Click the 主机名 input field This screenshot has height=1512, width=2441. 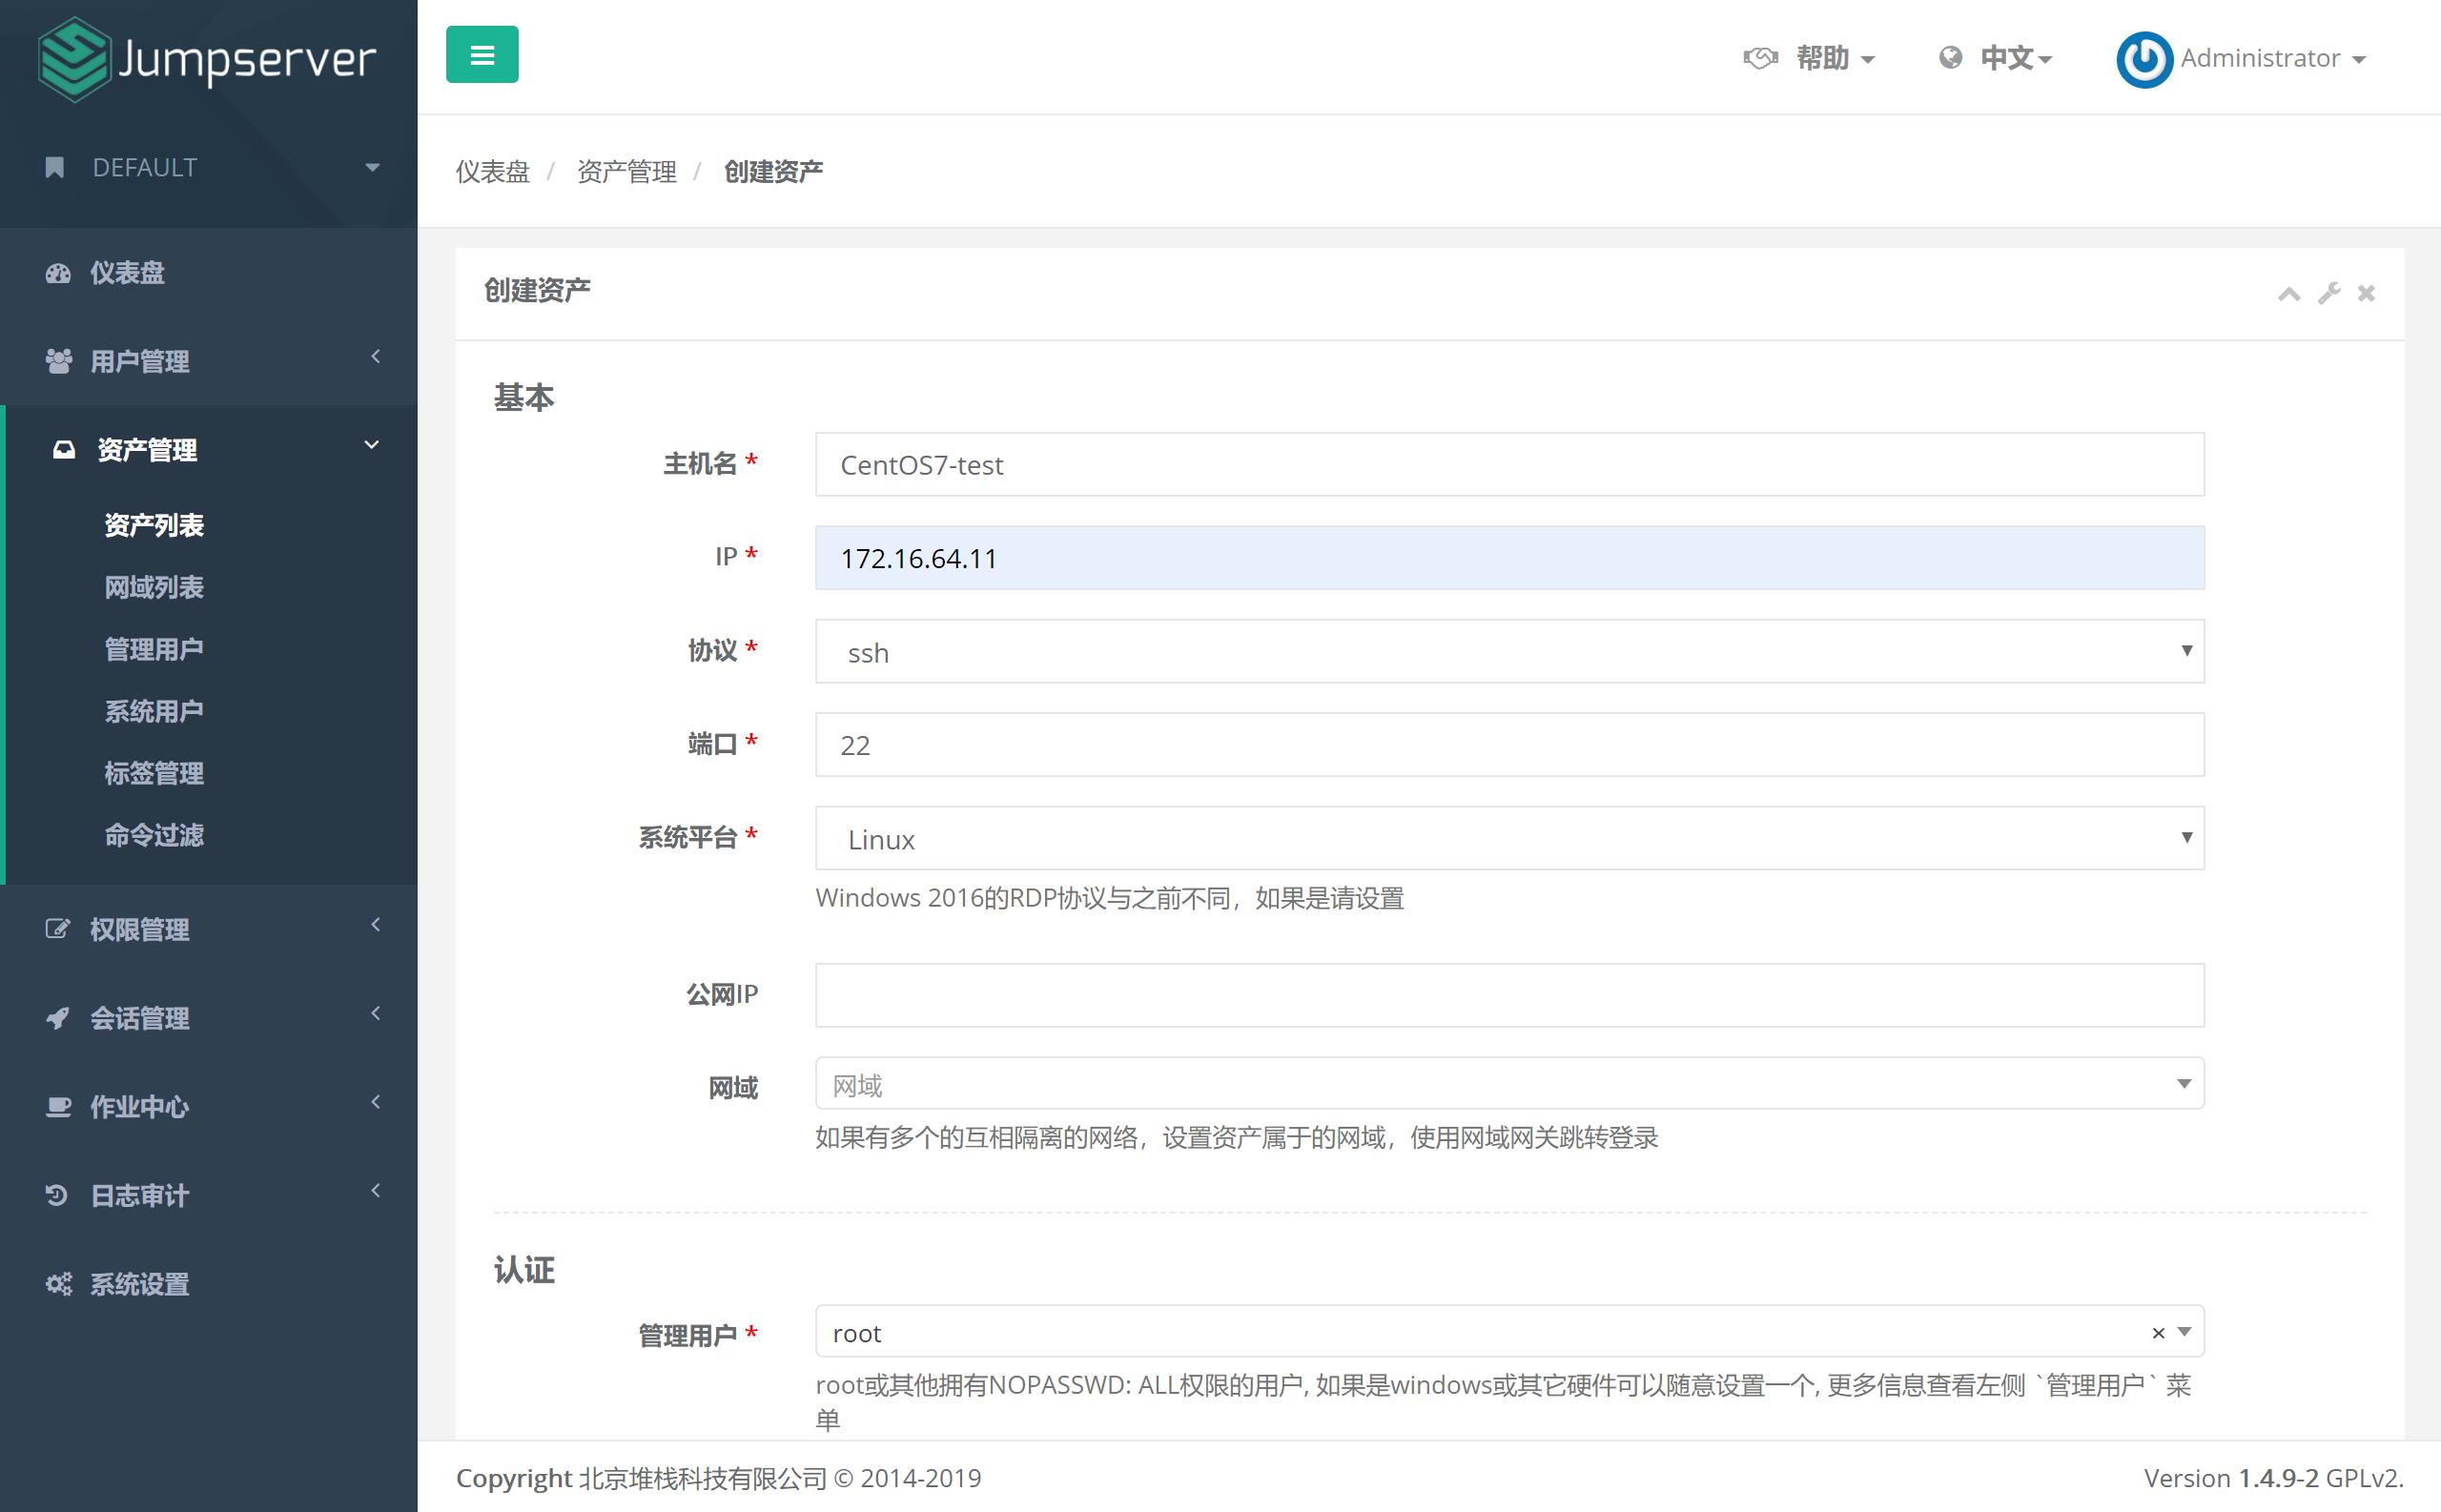[x=1510, y=464]
